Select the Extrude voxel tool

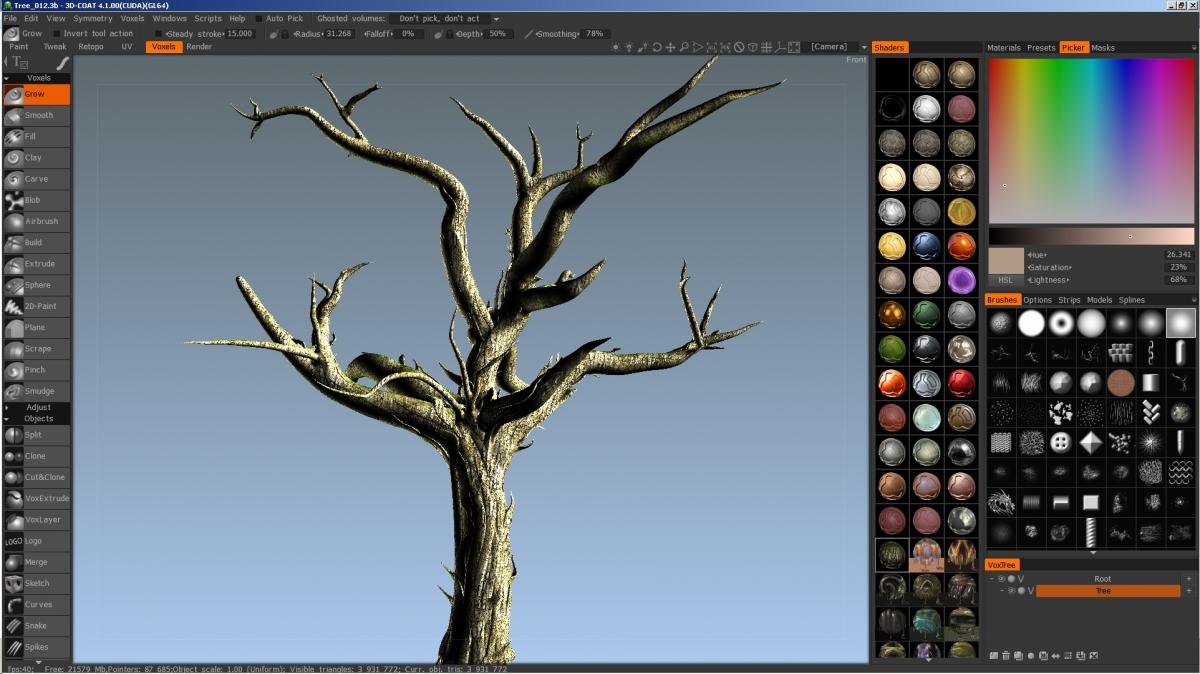click(x=37, y=264)
